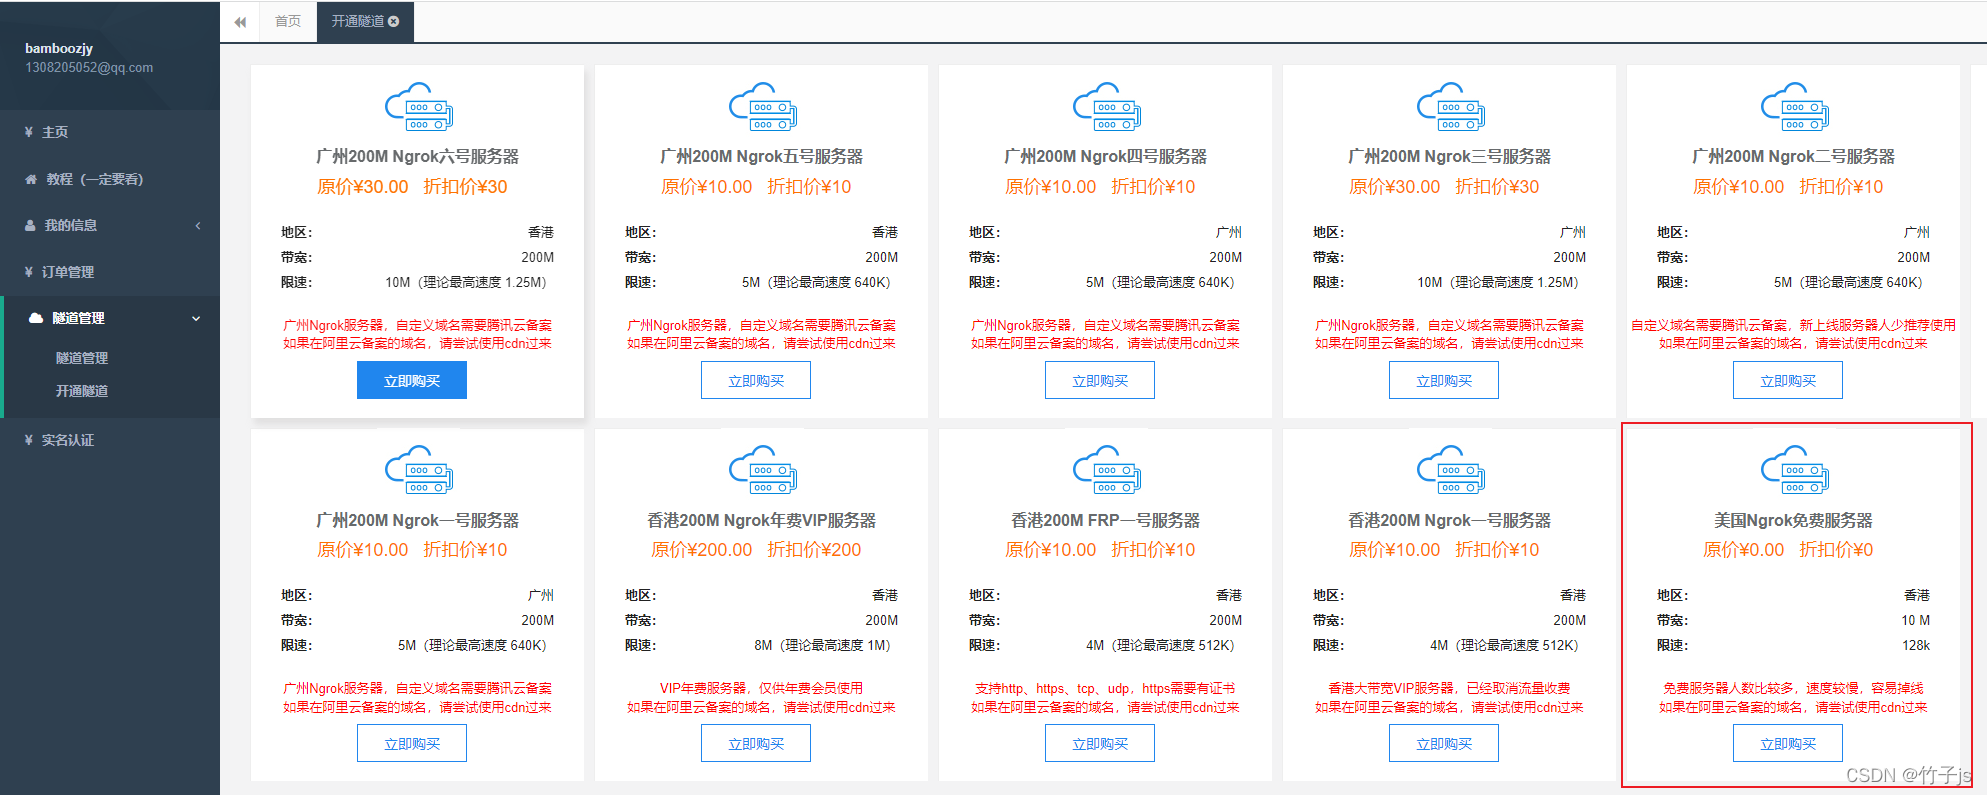Click 折扣价¥200 on the VIP card
Viewport: 1987px width, 795px height.
[x=814, y=550]
